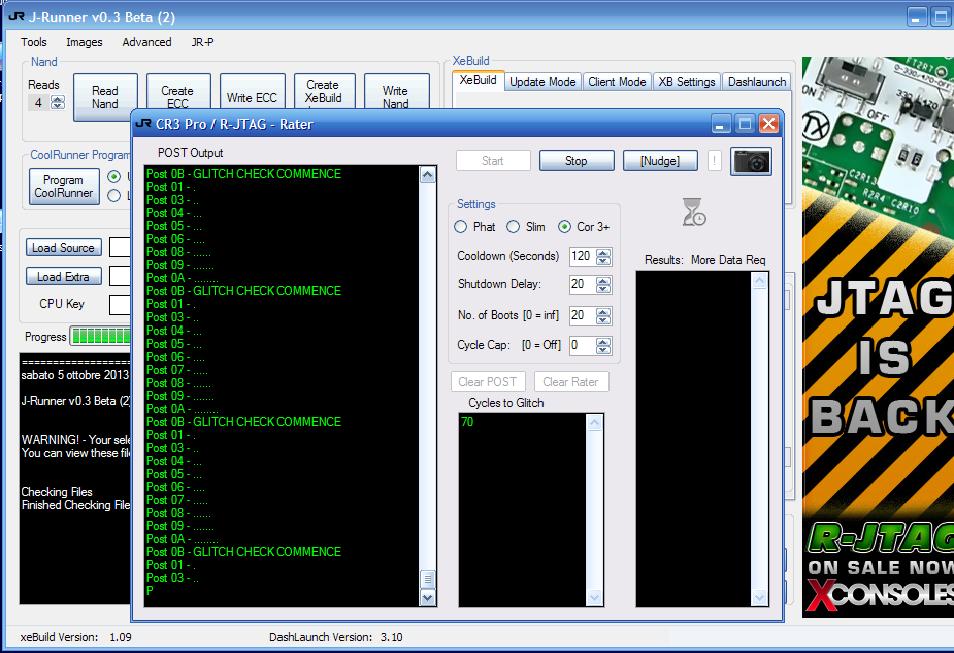Screen dimensions: 954x653
Task: Decrease Cooldown seconds with down arrow
Action: [604, 260]
